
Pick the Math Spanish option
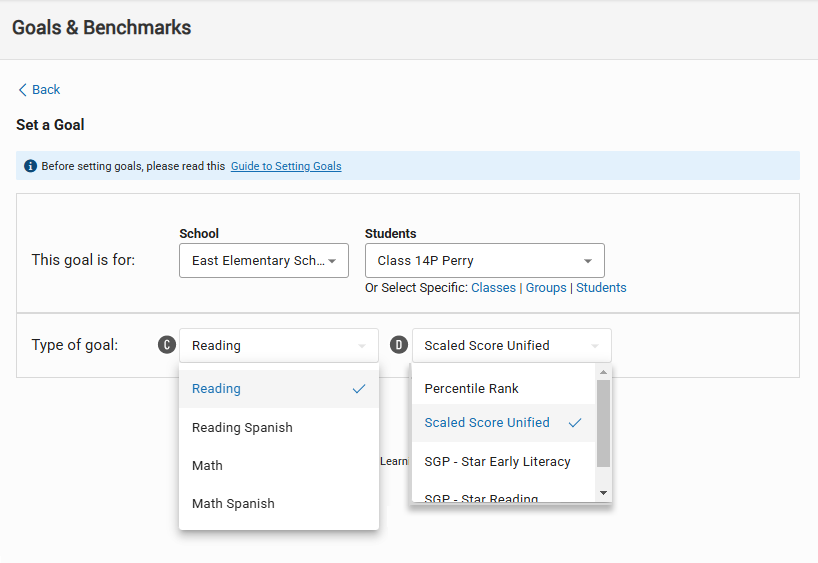tap(233, 504)
